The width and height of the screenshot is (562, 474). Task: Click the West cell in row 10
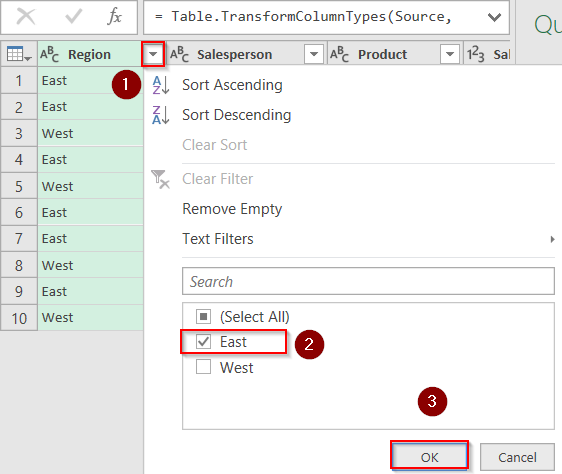[x=90, y=318]
